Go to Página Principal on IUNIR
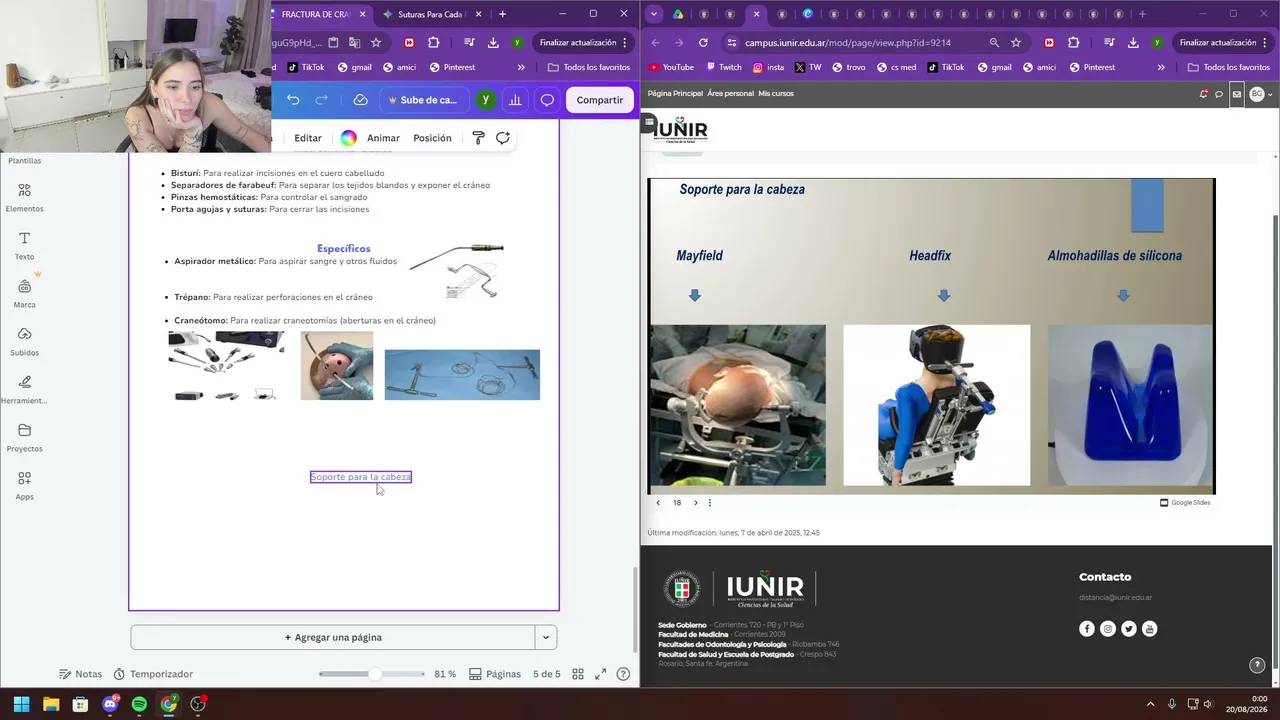The image size is (1280, 720). [675, 94]
